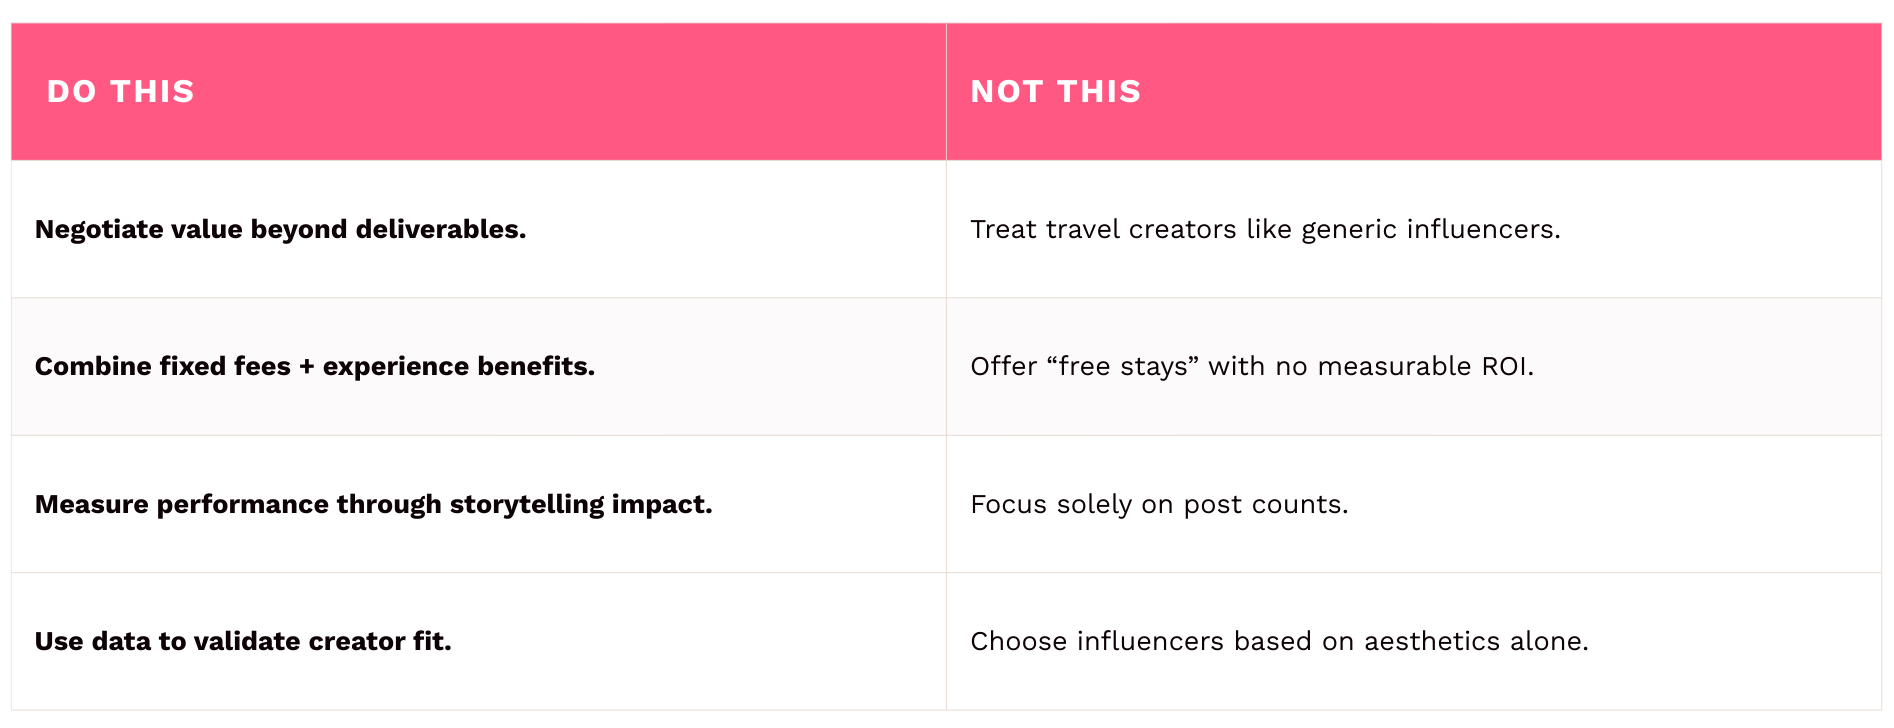Select the 'Negotiate value beyond deliverables' cell

(280, 230)
